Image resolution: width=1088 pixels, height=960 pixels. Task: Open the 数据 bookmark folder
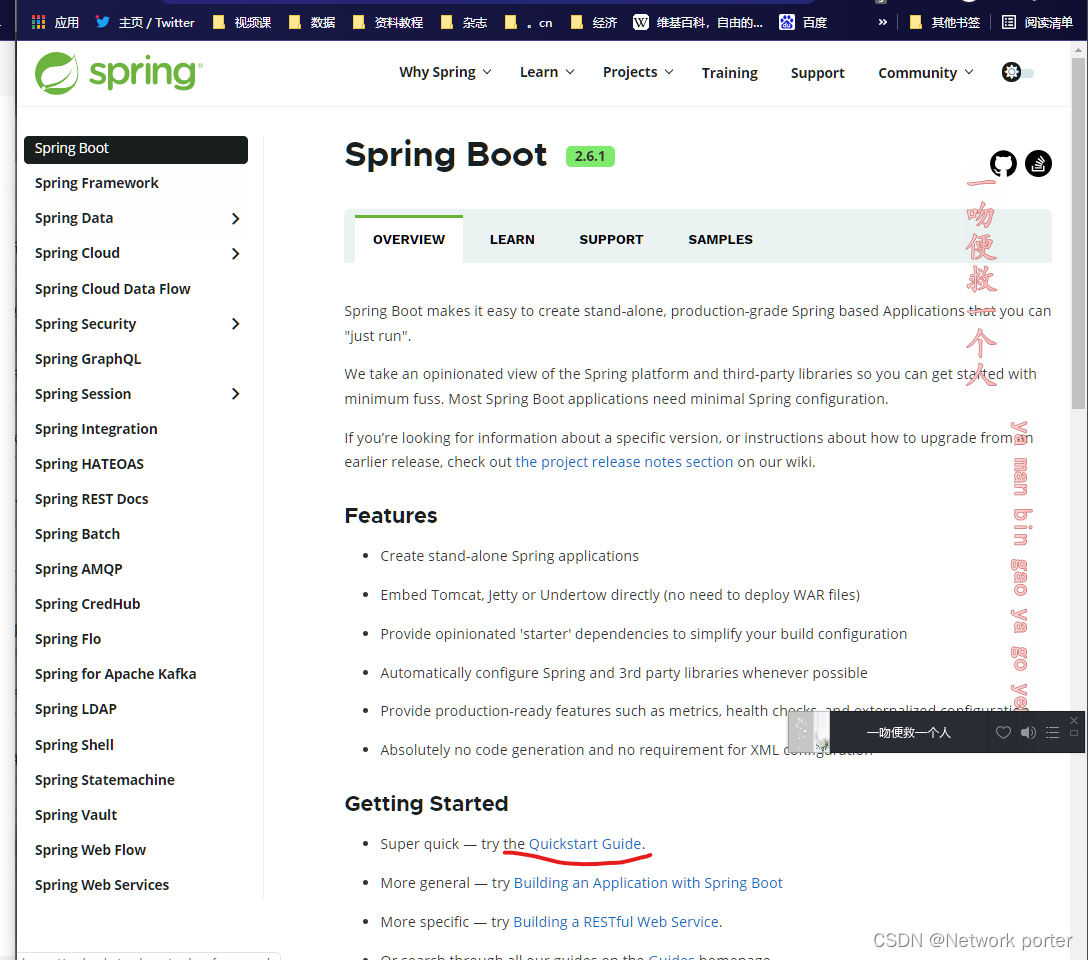click(312, 22)
